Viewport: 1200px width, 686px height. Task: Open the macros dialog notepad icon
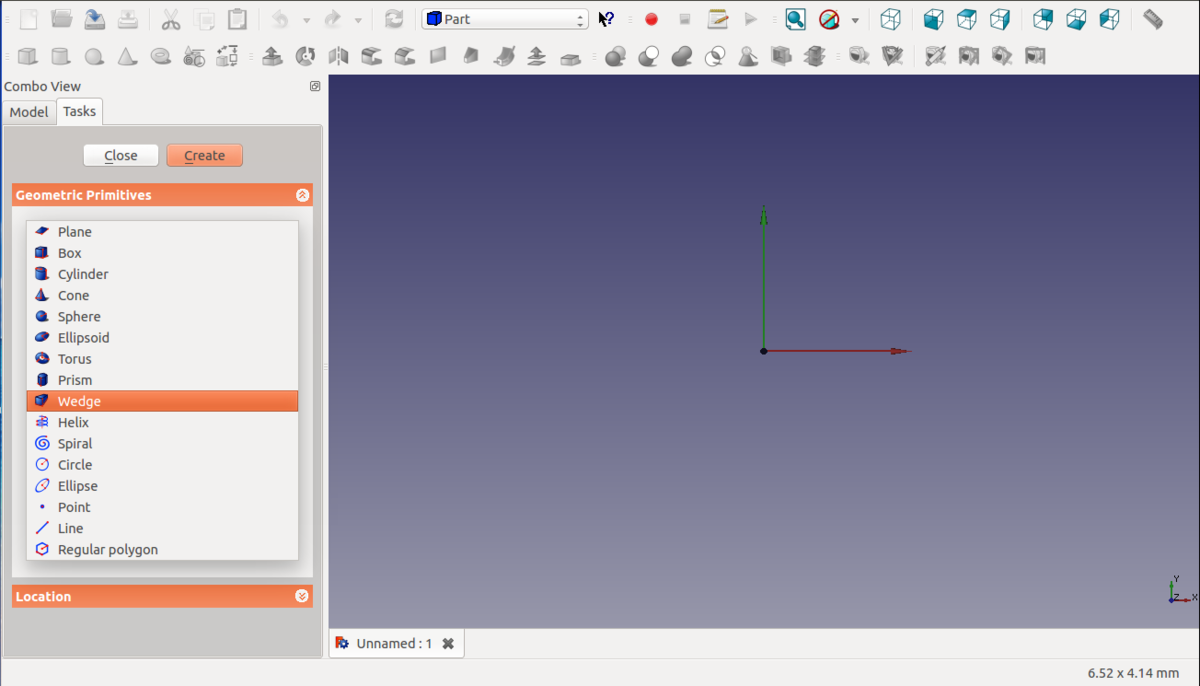(x=717, y=19)
